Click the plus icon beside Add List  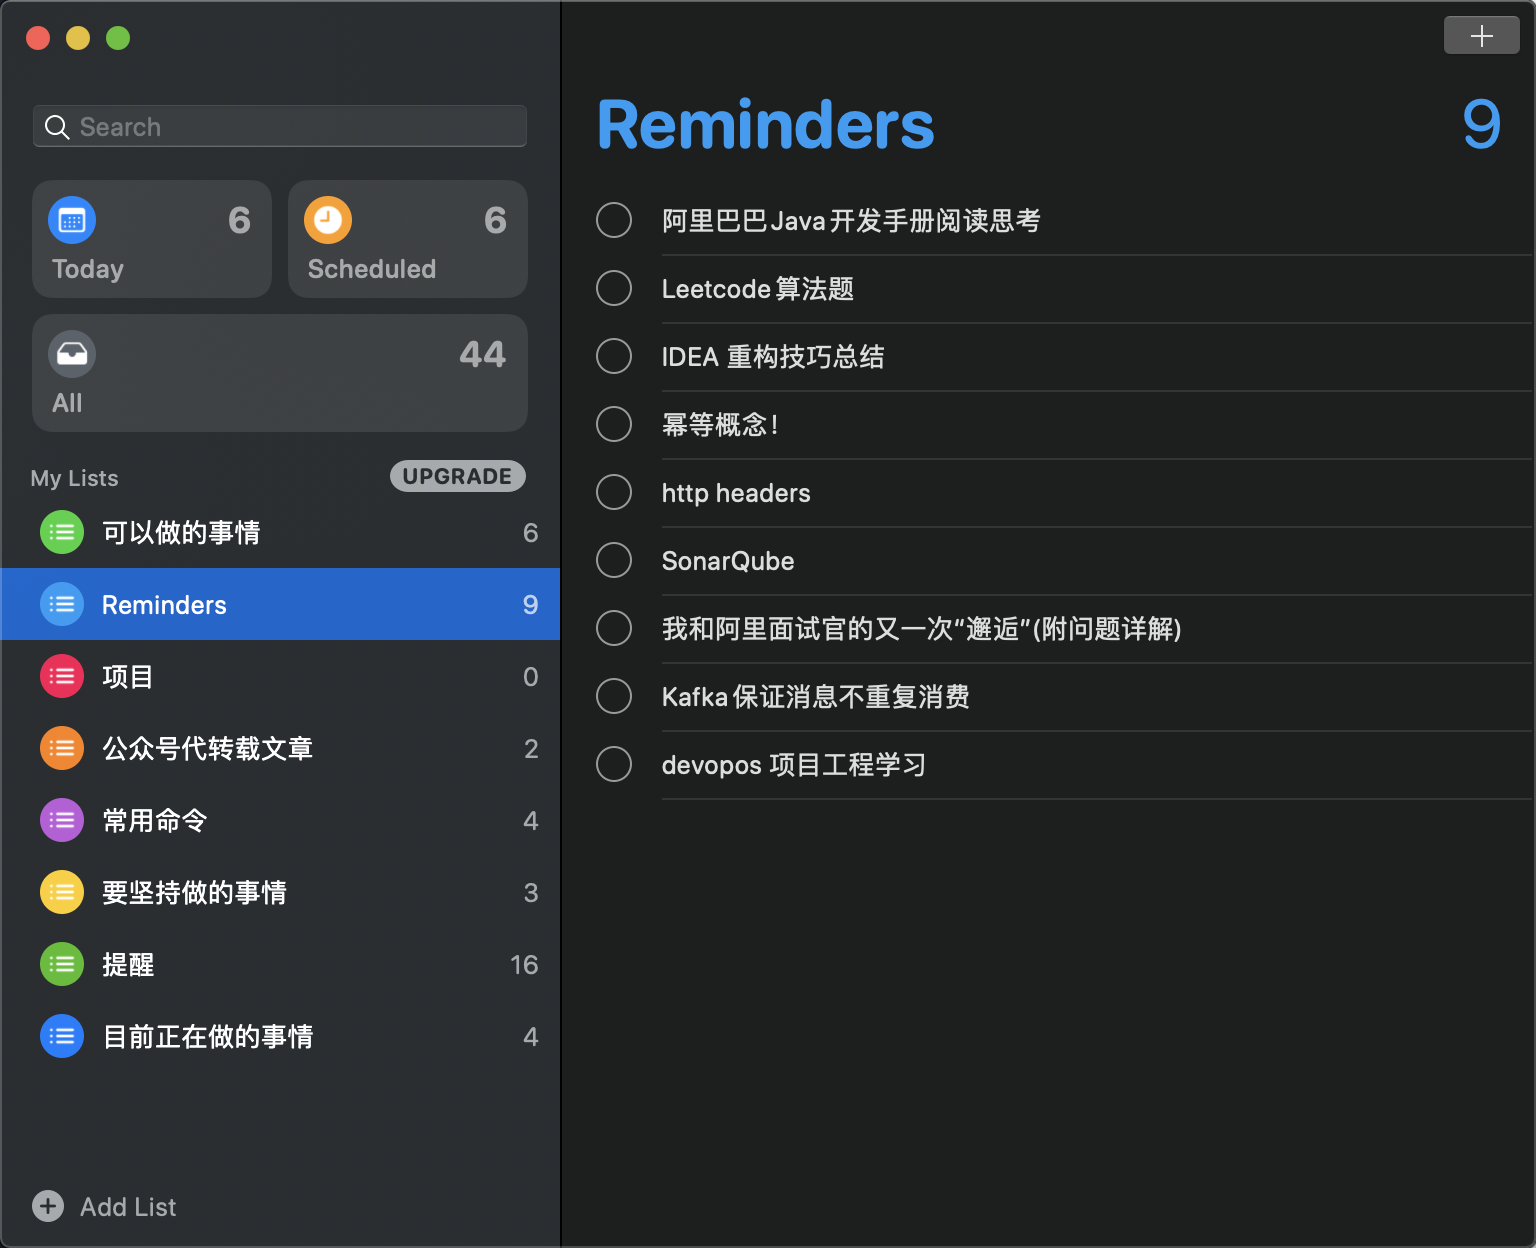48,1206
